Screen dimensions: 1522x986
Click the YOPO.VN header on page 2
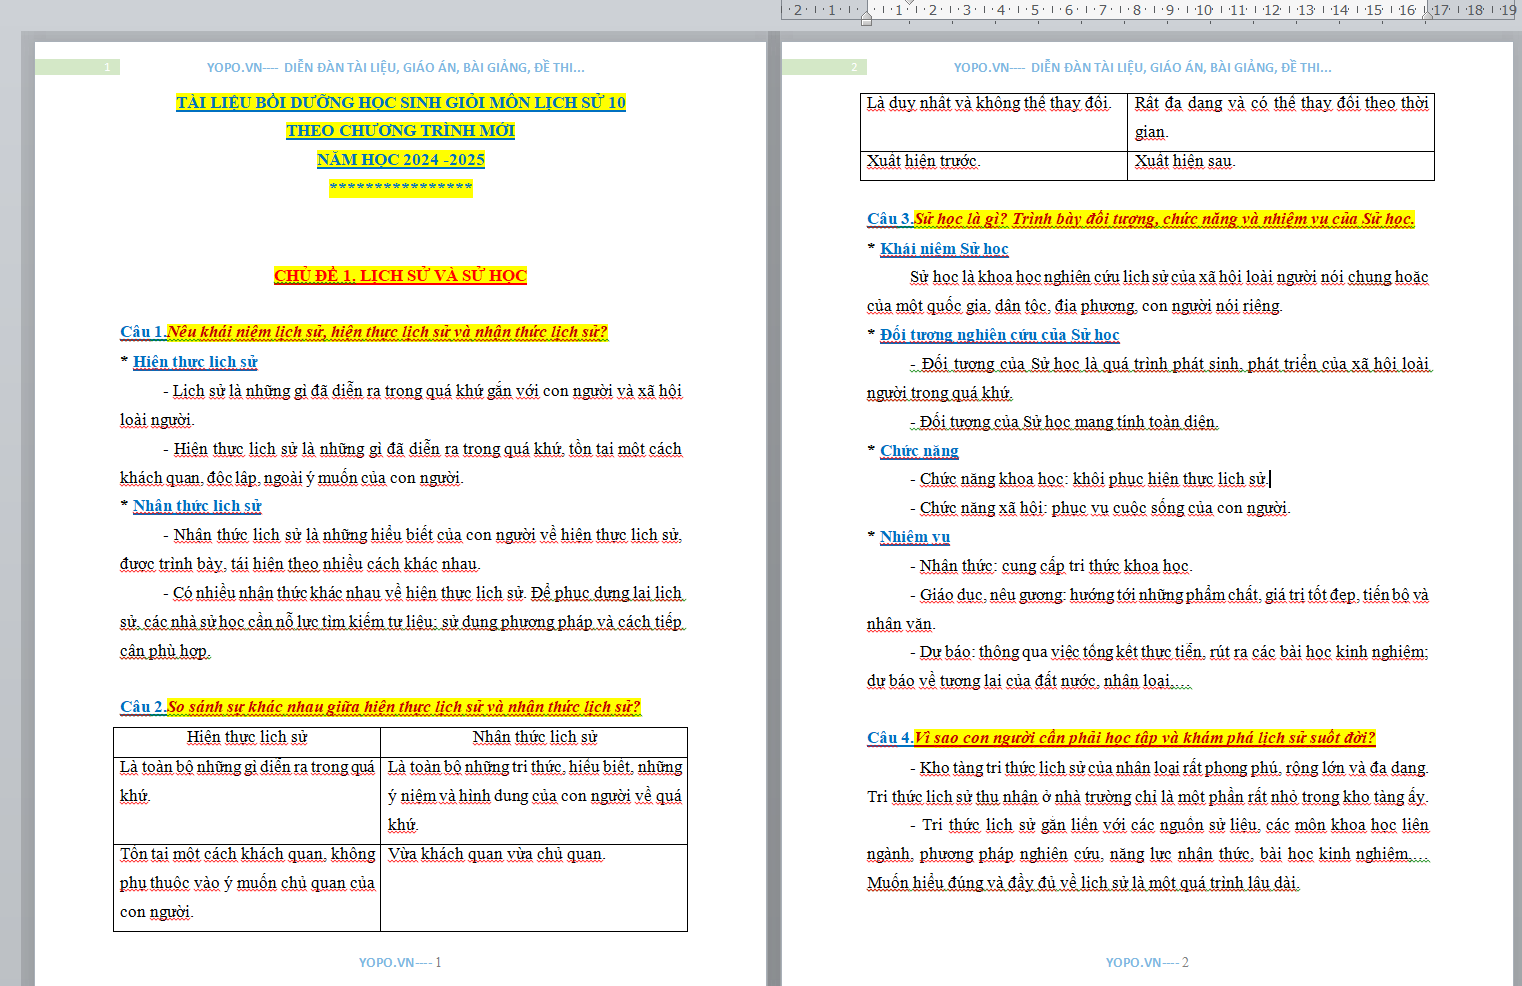(1143, 68)
